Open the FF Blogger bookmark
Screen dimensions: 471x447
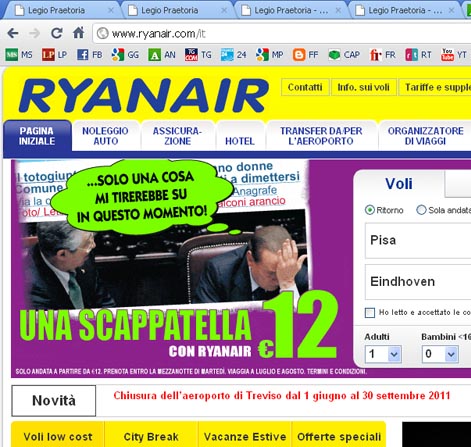(305, 55)
